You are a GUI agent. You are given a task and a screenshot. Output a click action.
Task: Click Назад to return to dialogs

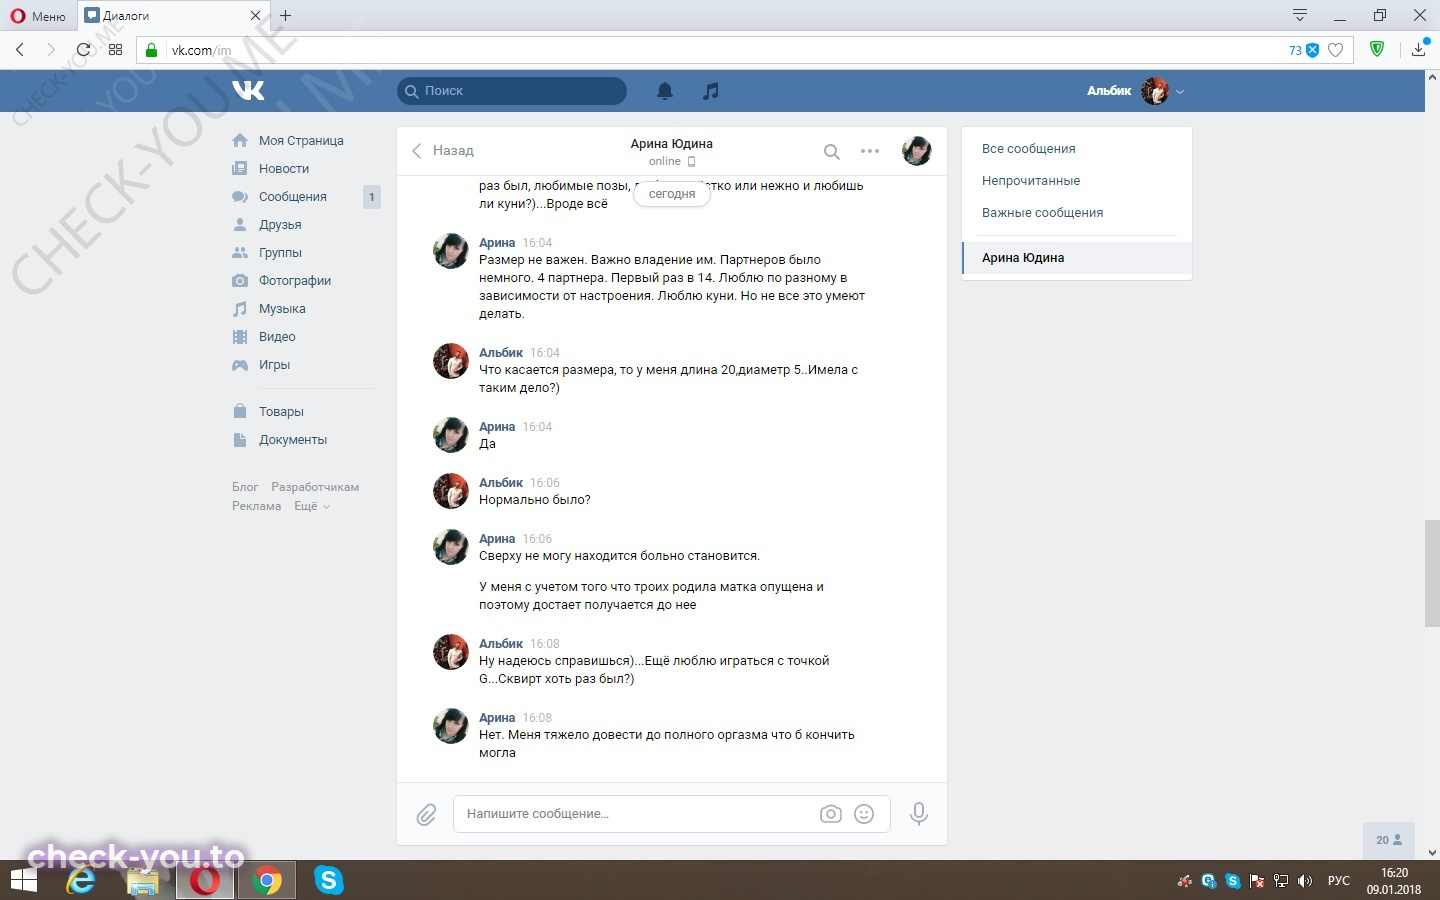point(443,151)
